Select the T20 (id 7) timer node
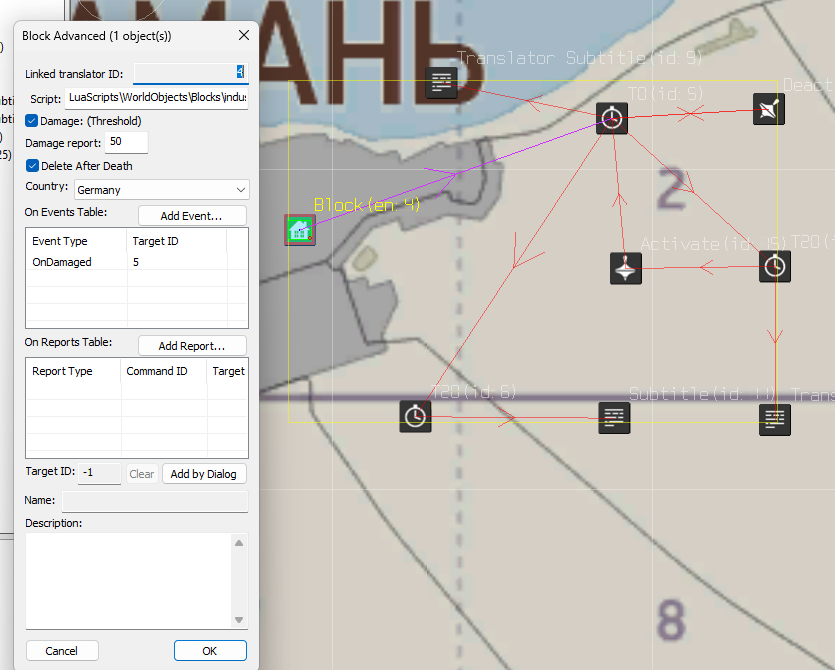 (x=775, y=266)
